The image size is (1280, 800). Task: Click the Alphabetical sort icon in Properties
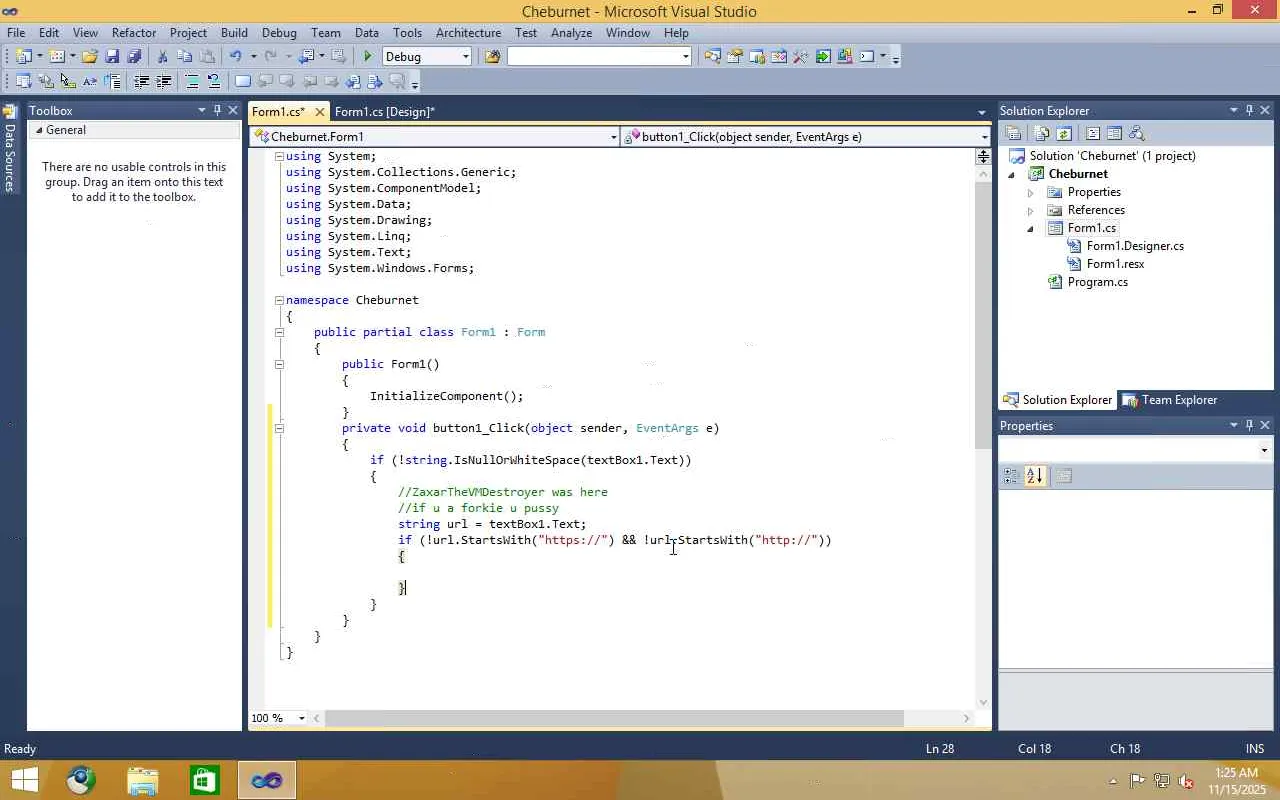pos(1034,476)
